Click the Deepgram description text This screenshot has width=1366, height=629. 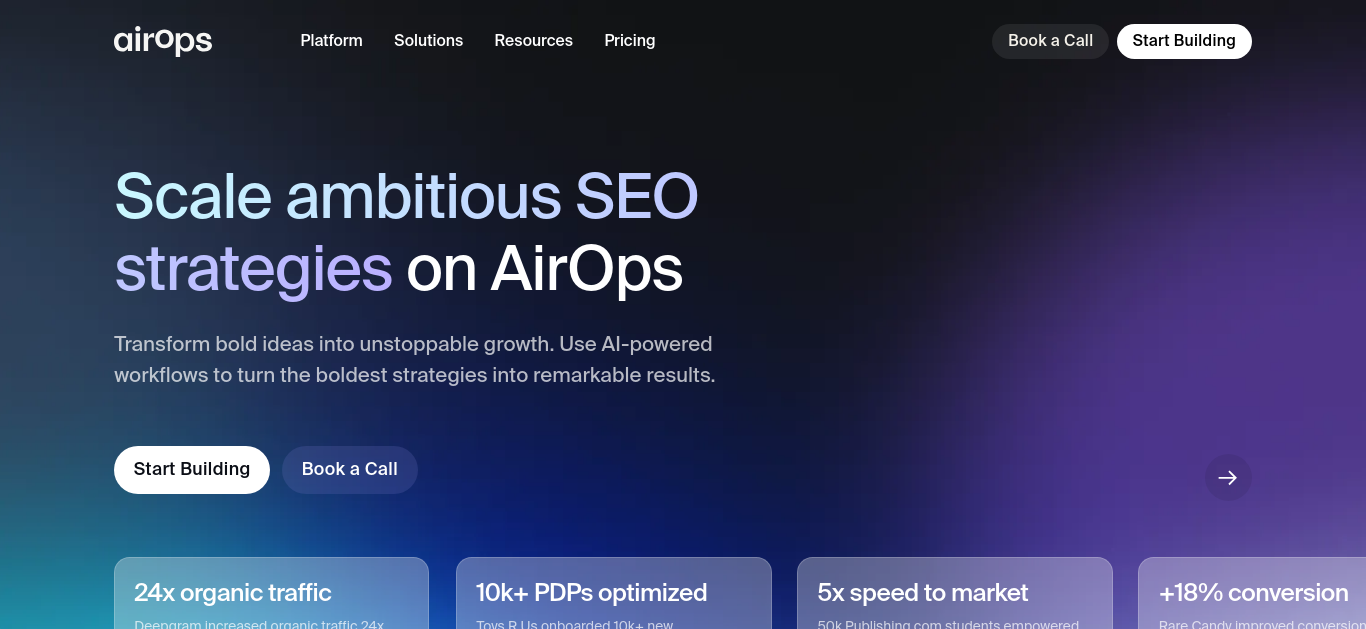click(x=259, y=624)
